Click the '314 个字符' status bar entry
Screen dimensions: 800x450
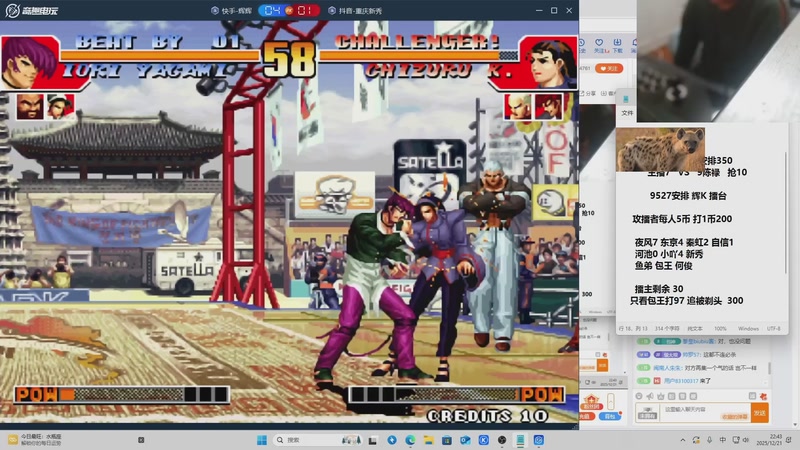click(667, 329)
